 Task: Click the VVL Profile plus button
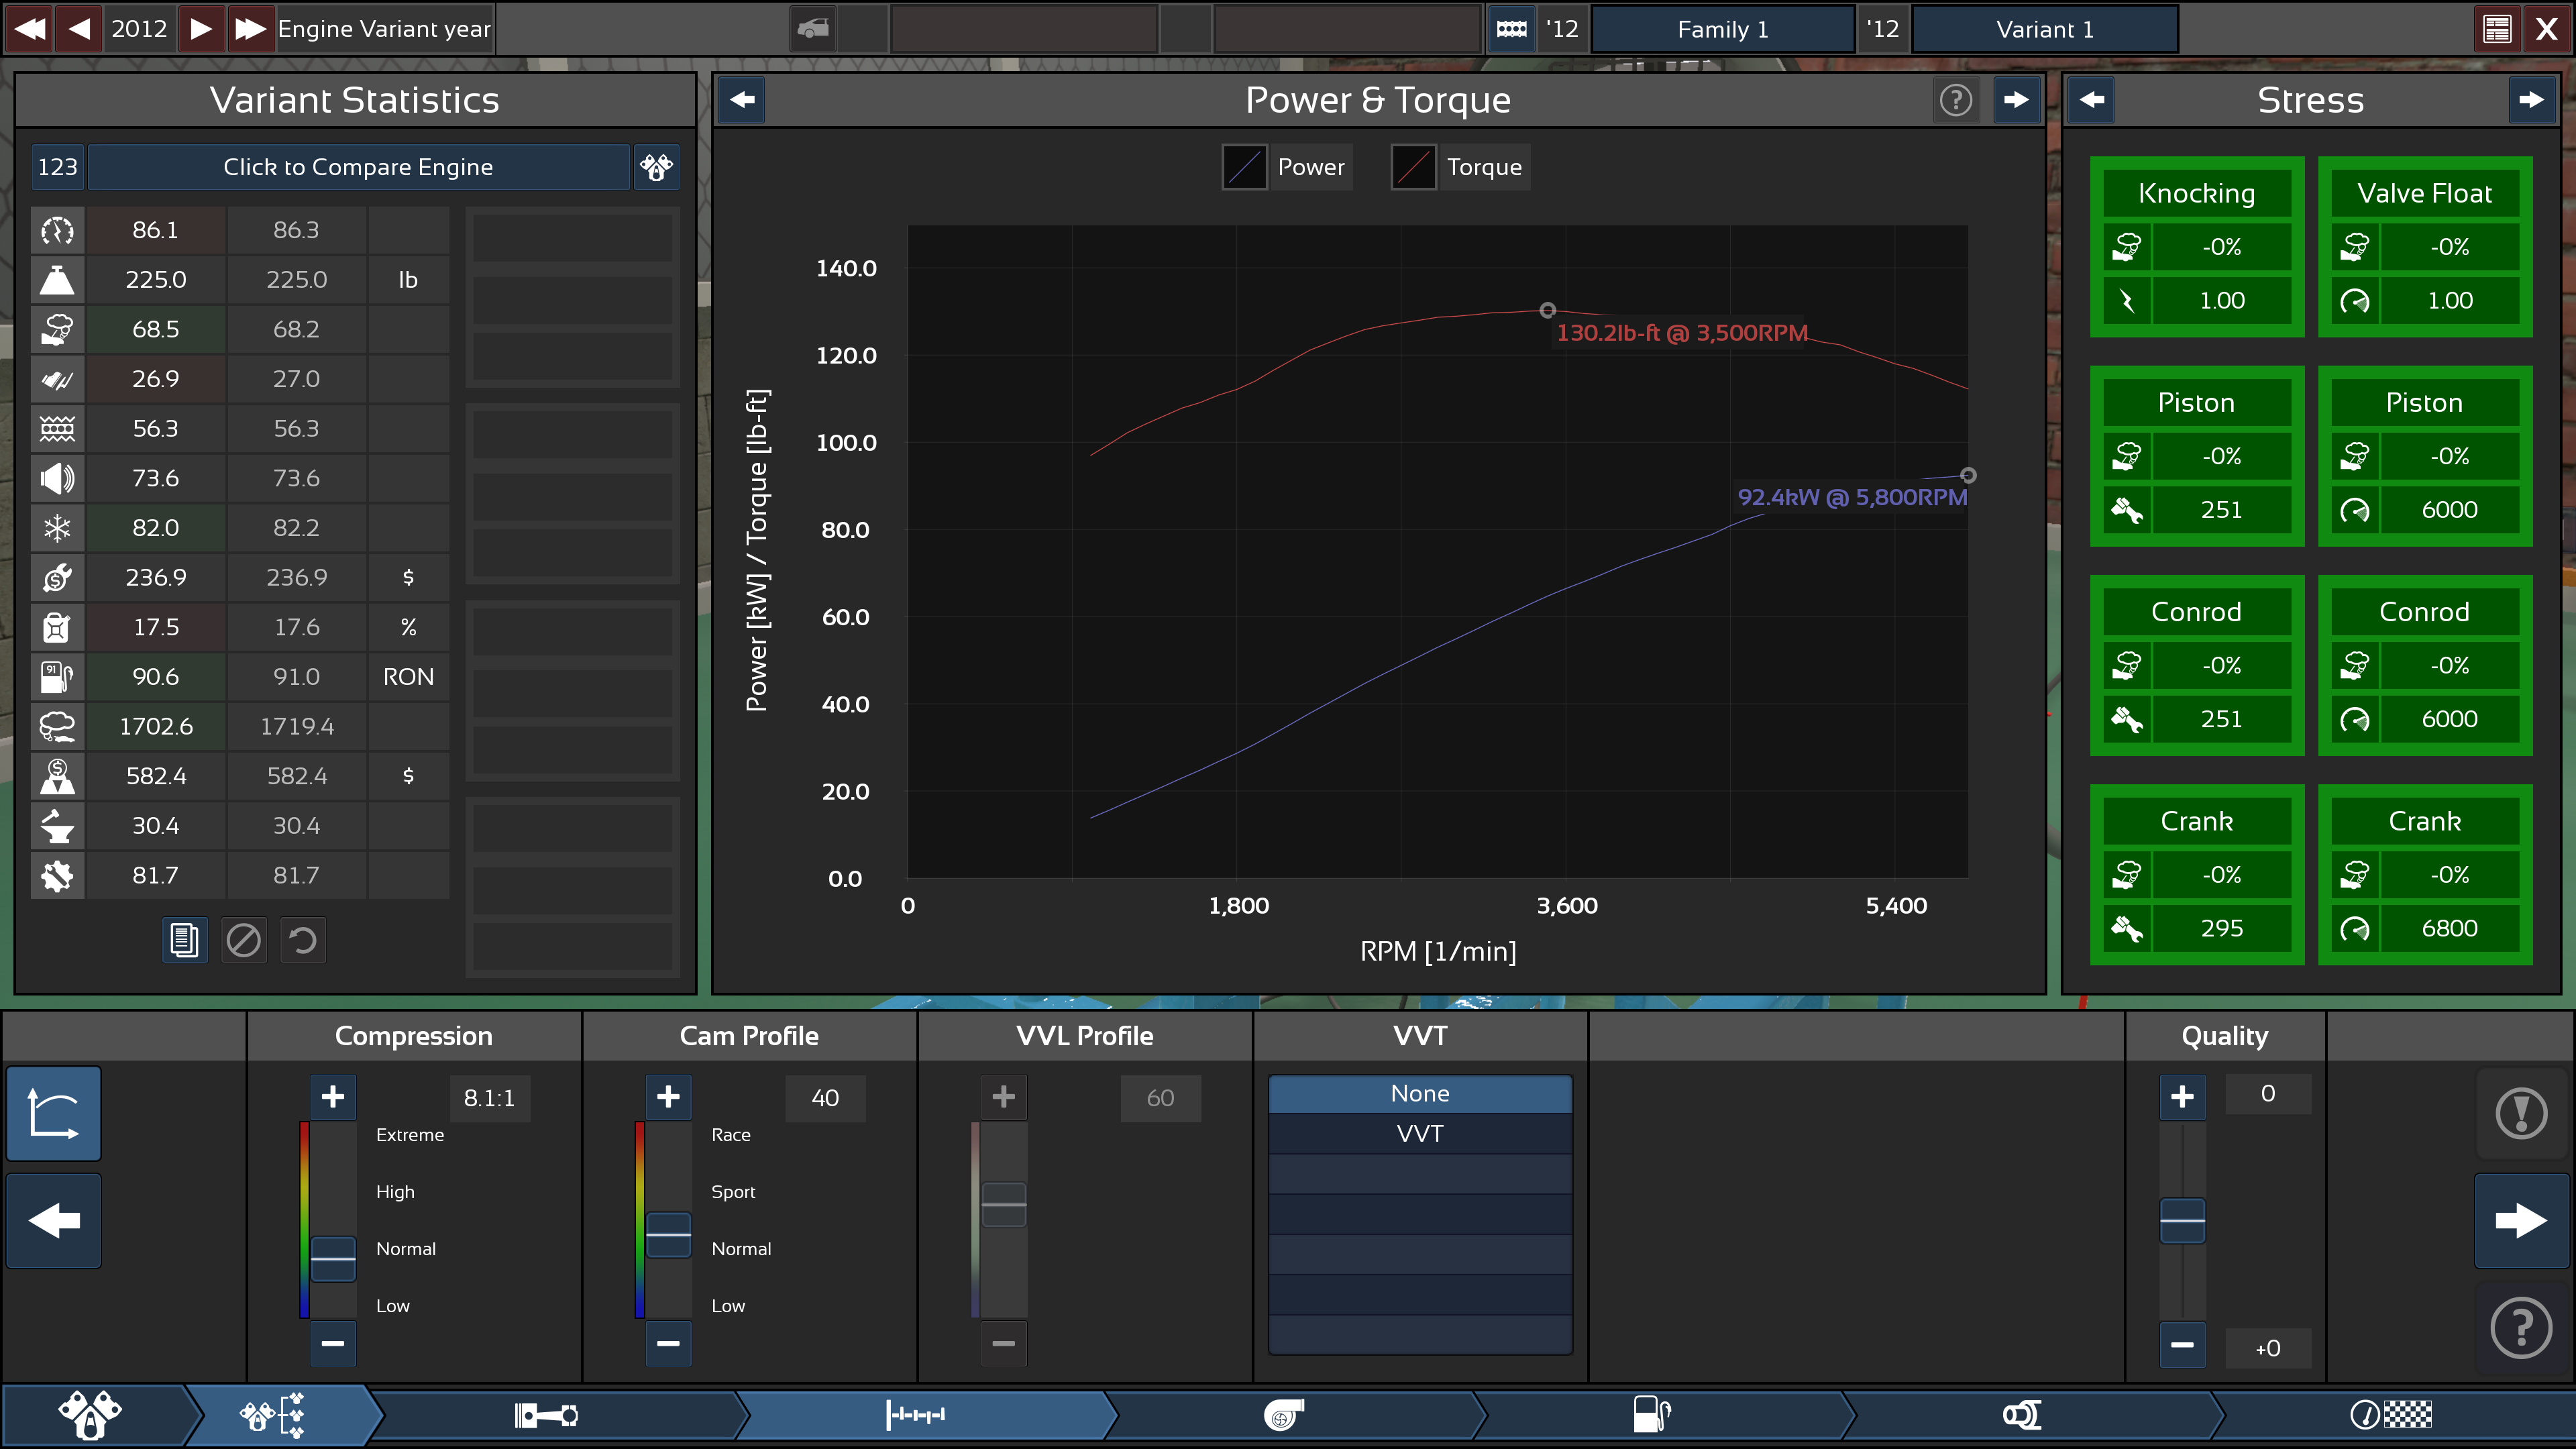pos(1003,1097)
